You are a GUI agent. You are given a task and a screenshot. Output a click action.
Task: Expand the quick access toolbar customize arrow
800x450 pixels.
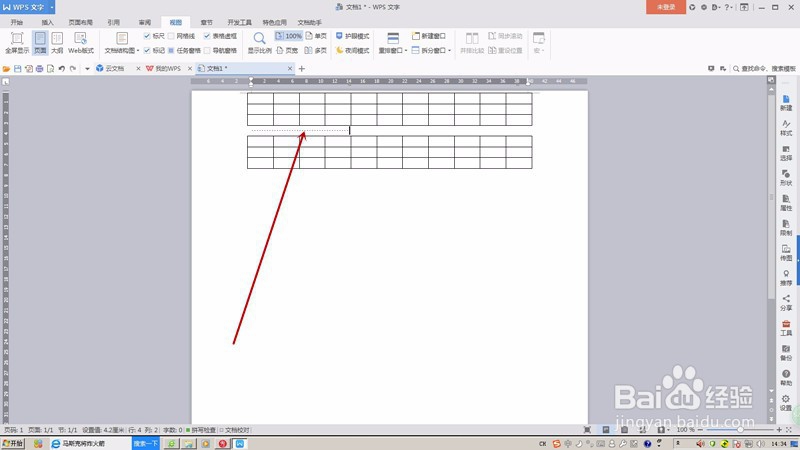[87, 68]
